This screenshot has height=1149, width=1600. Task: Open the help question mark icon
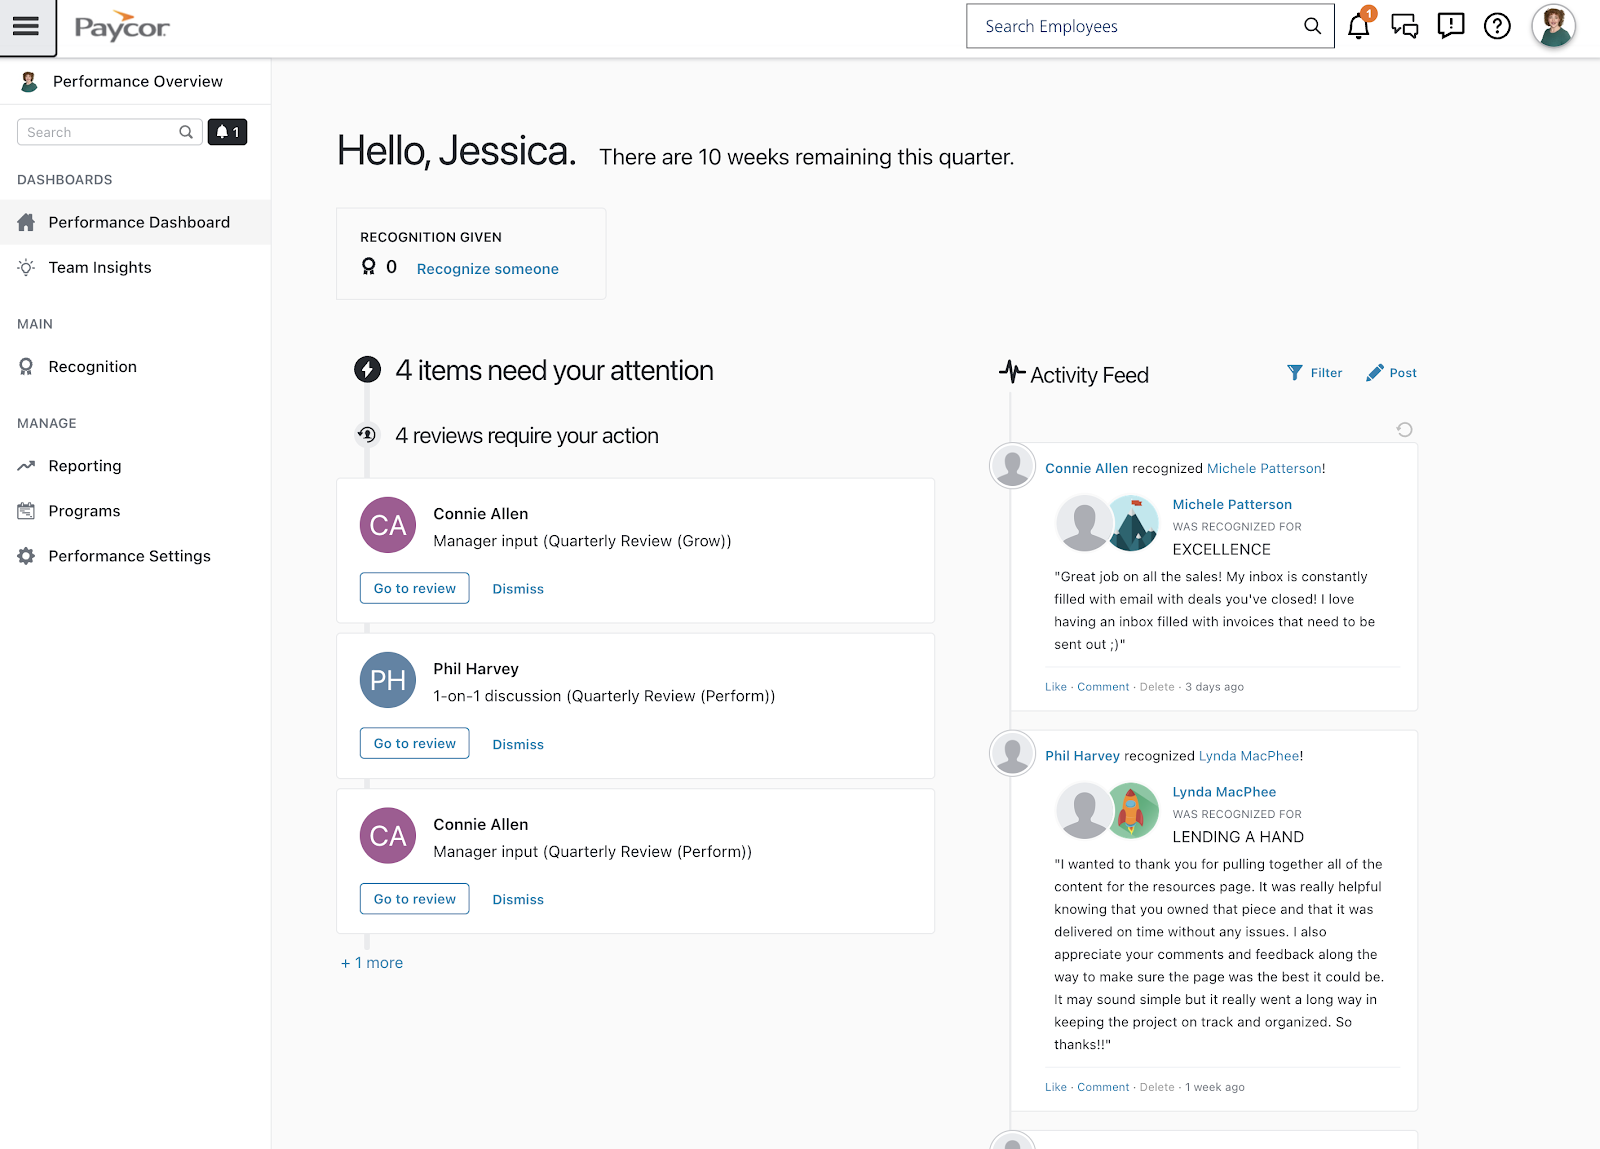[1497, 26]
